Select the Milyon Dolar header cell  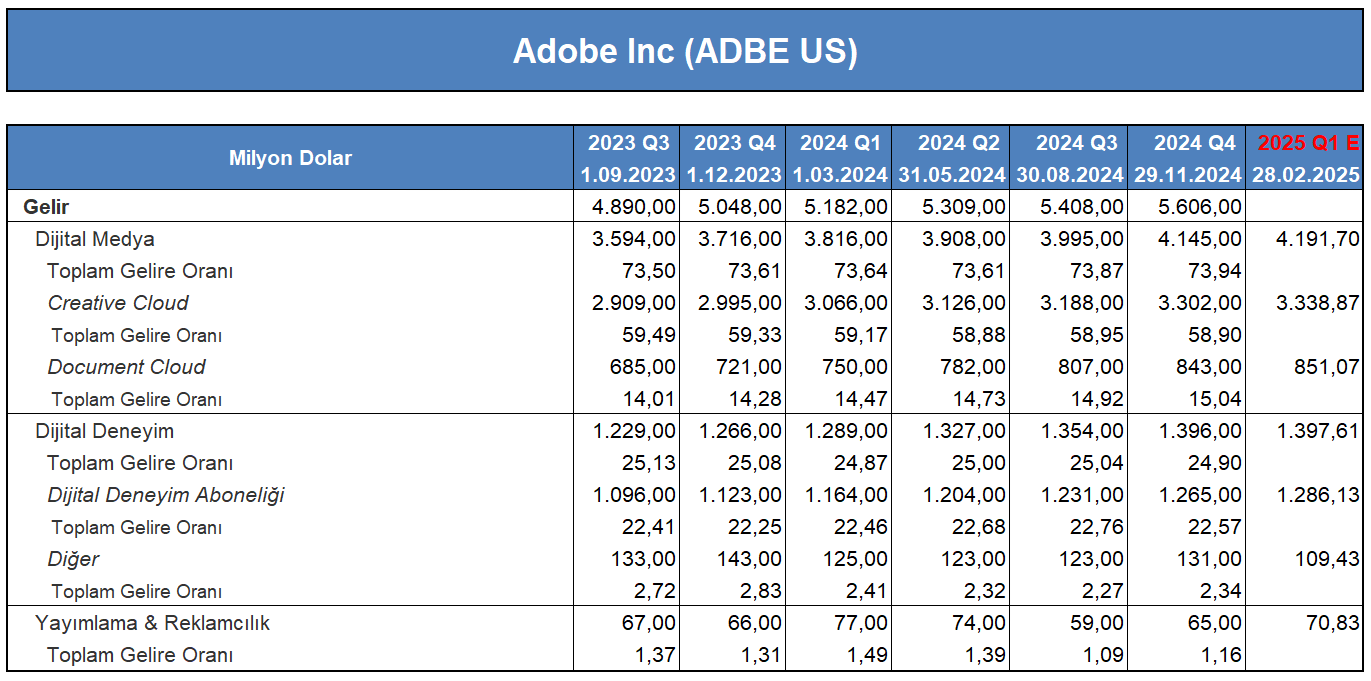[x=290, y=158]
